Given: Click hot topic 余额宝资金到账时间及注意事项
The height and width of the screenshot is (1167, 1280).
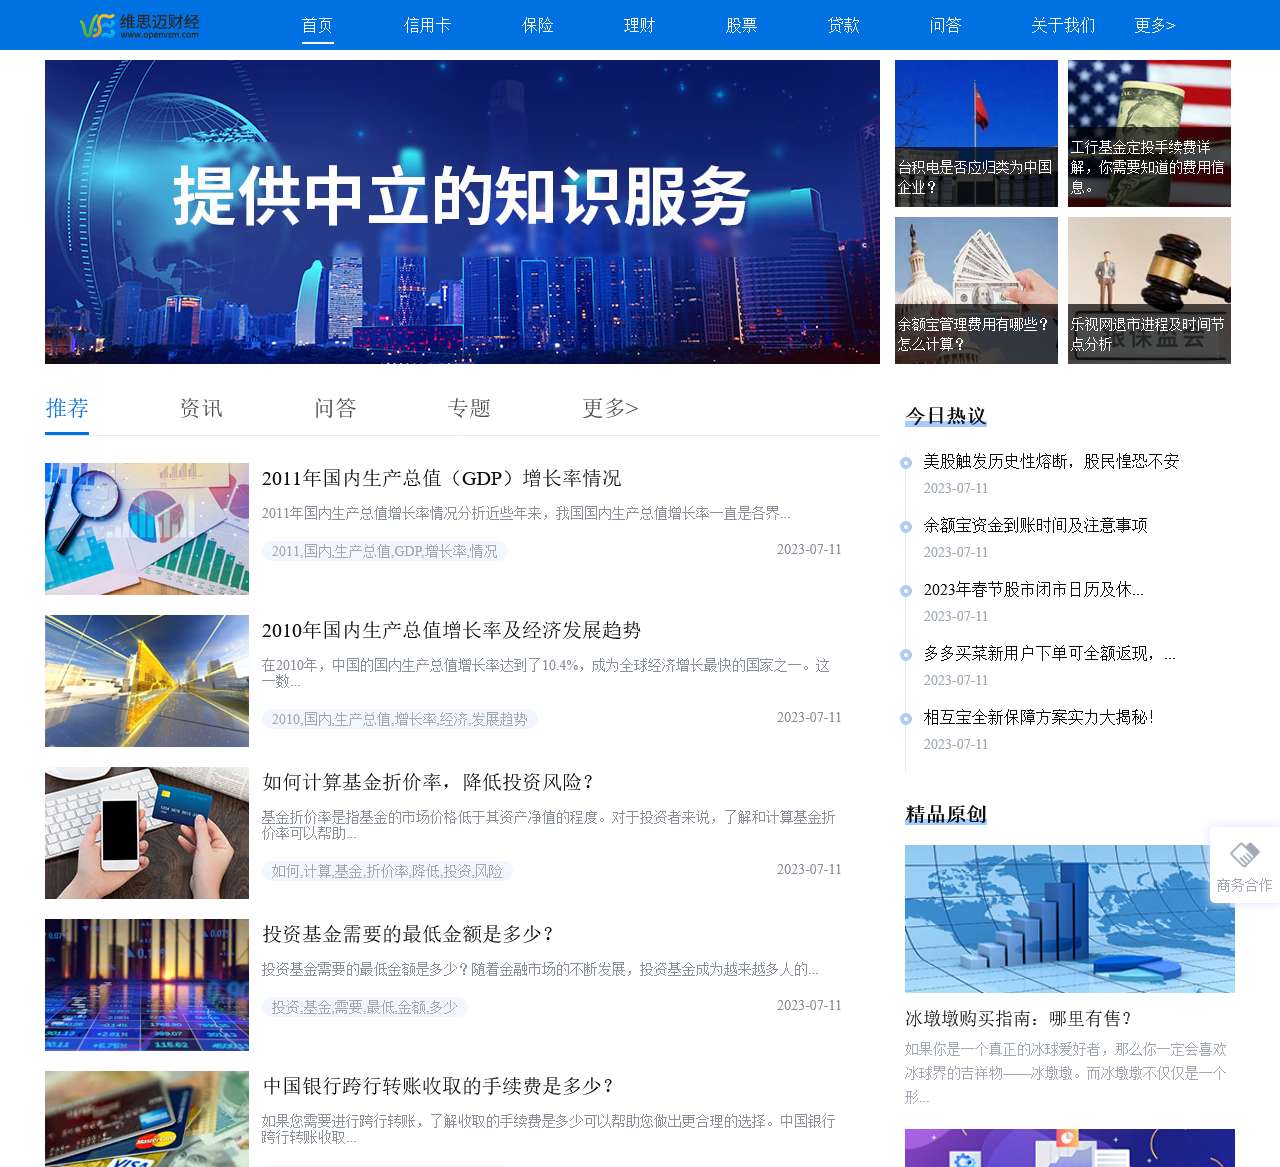Looking at the screenshot, I should (x=1035, y=525).
